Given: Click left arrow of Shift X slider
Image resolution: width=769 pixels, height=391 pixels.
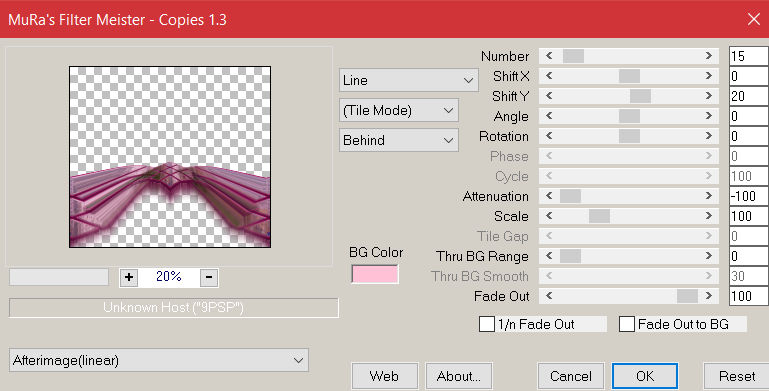Looking at the screenshot, I should [549, 76].
